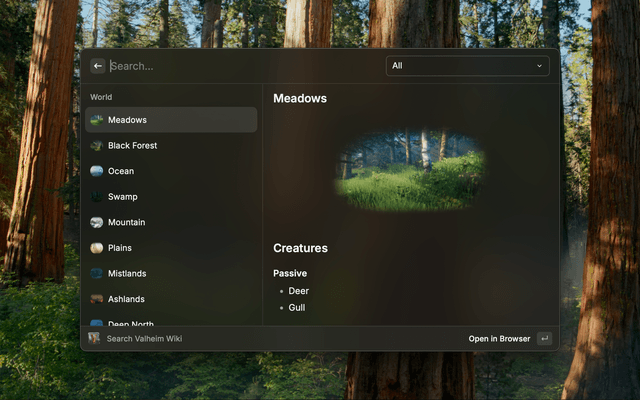Image resolution: width=640 pixels, height=400 pixels.
Task: Click the Meadows biome icon
Action: click(x=96, y=120)
